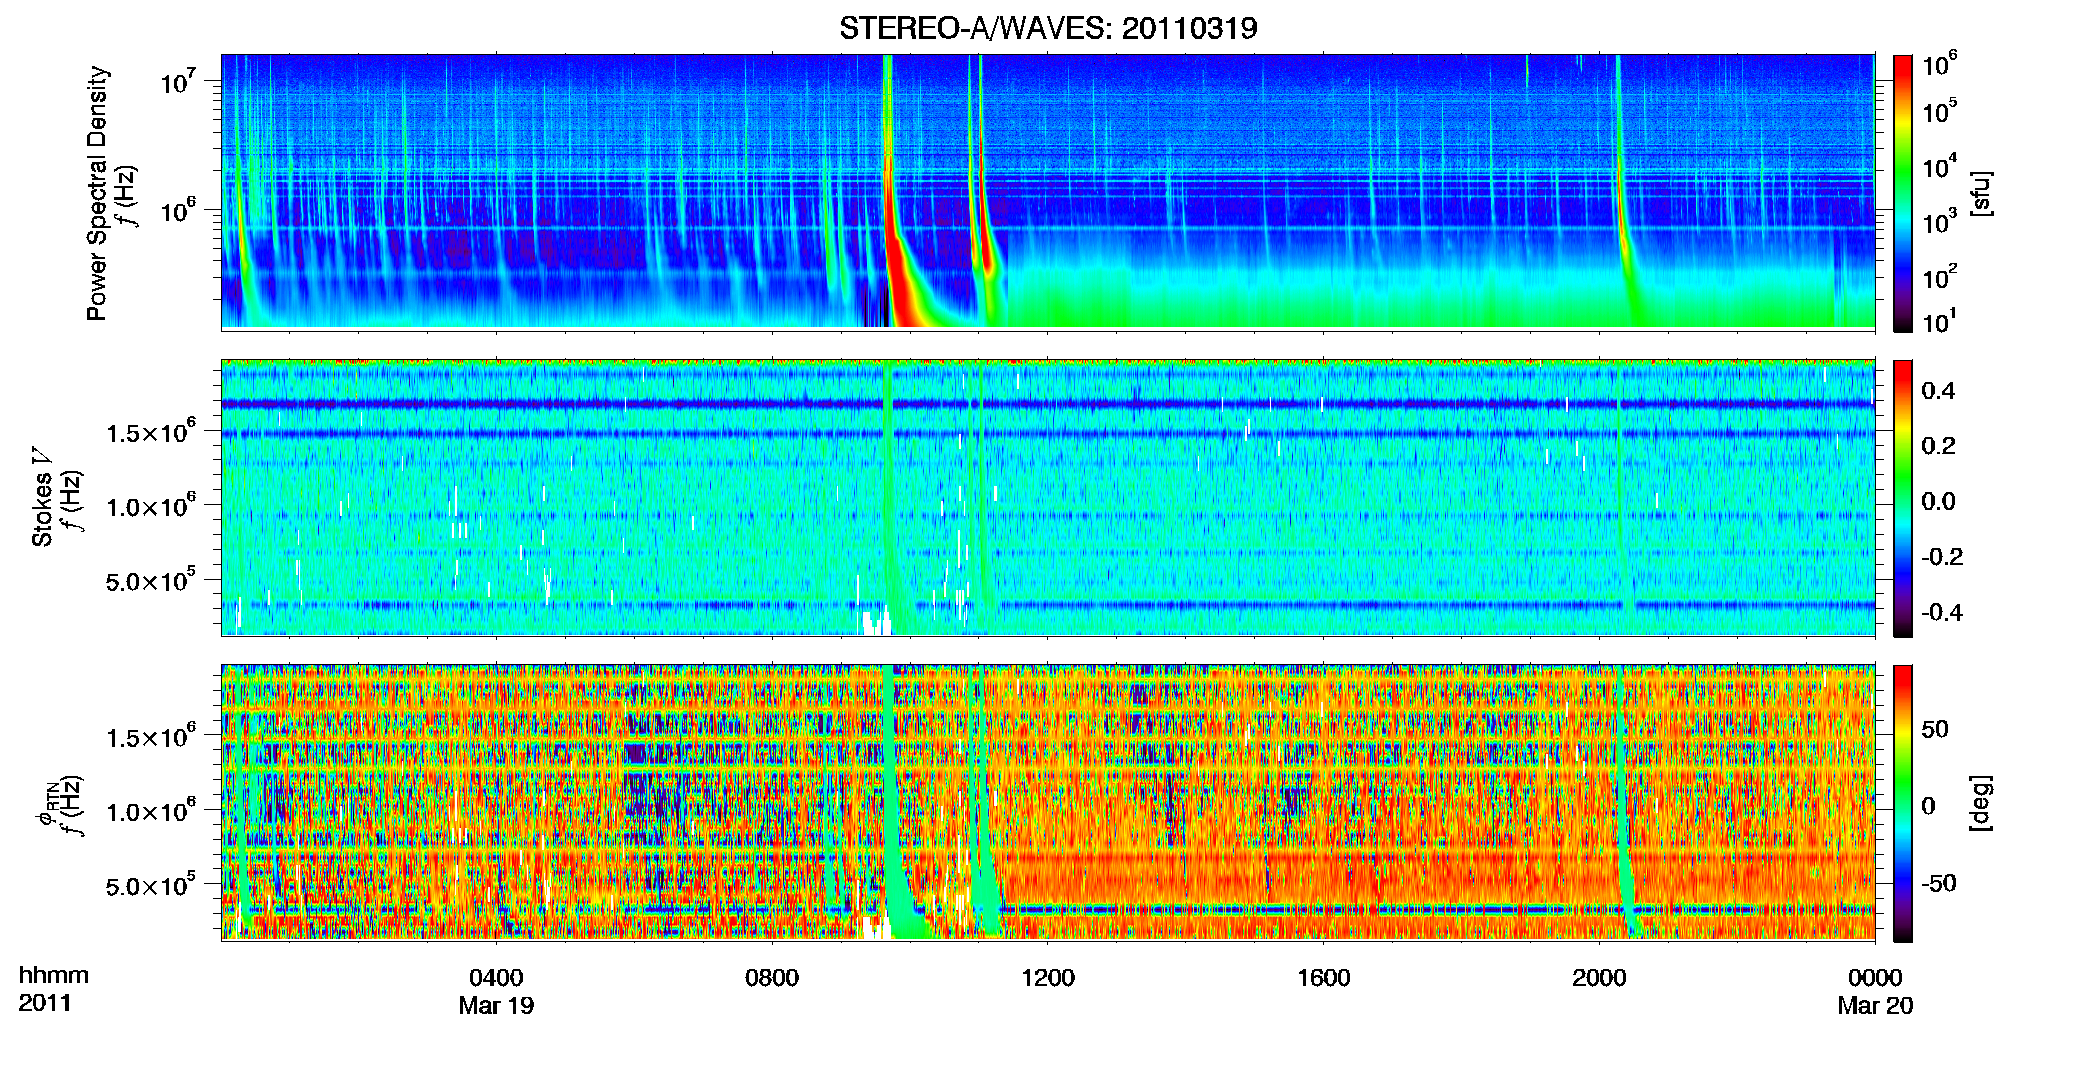Click the 50 value on degrees color scale
The height and width of the screenshot is (1080, 2096).
click(x=1935, y=729)
